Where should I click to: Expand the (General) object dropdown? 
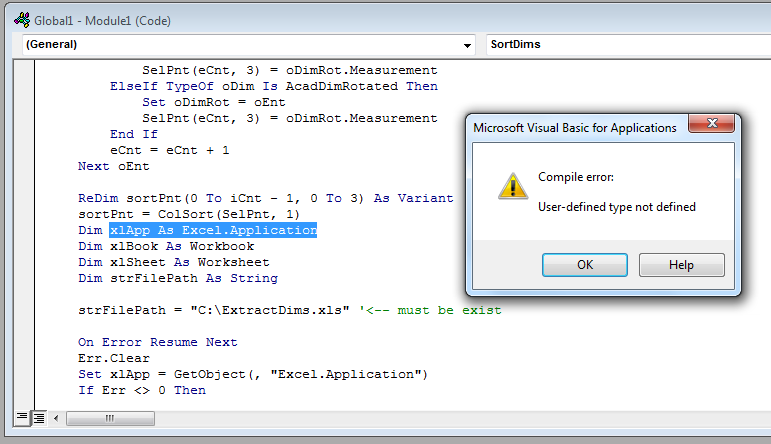coord(467,45)
